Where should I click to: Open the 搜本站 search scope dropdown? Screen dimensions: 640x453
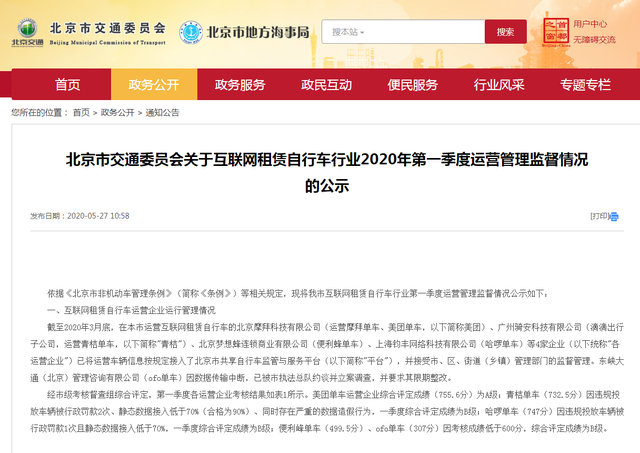click(352, 32)
